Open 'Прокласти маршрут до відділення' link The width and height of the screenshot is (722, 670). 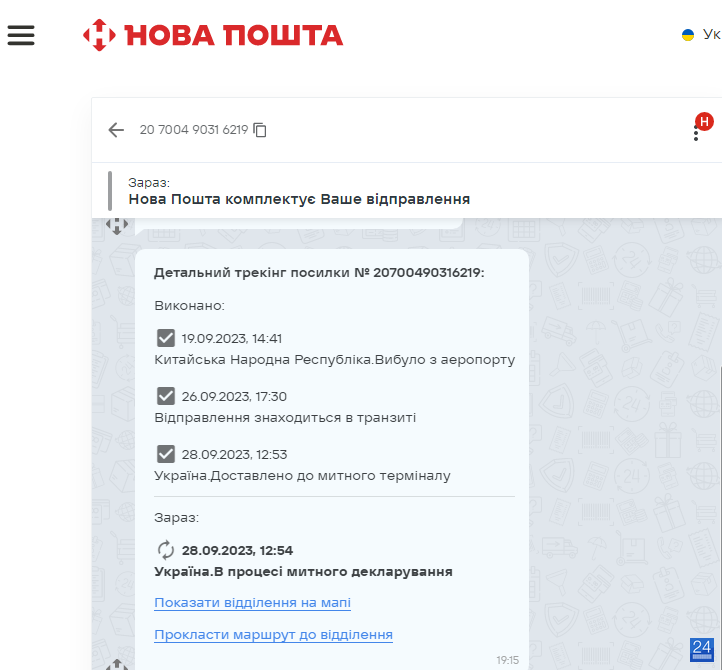tap(274, 635)
